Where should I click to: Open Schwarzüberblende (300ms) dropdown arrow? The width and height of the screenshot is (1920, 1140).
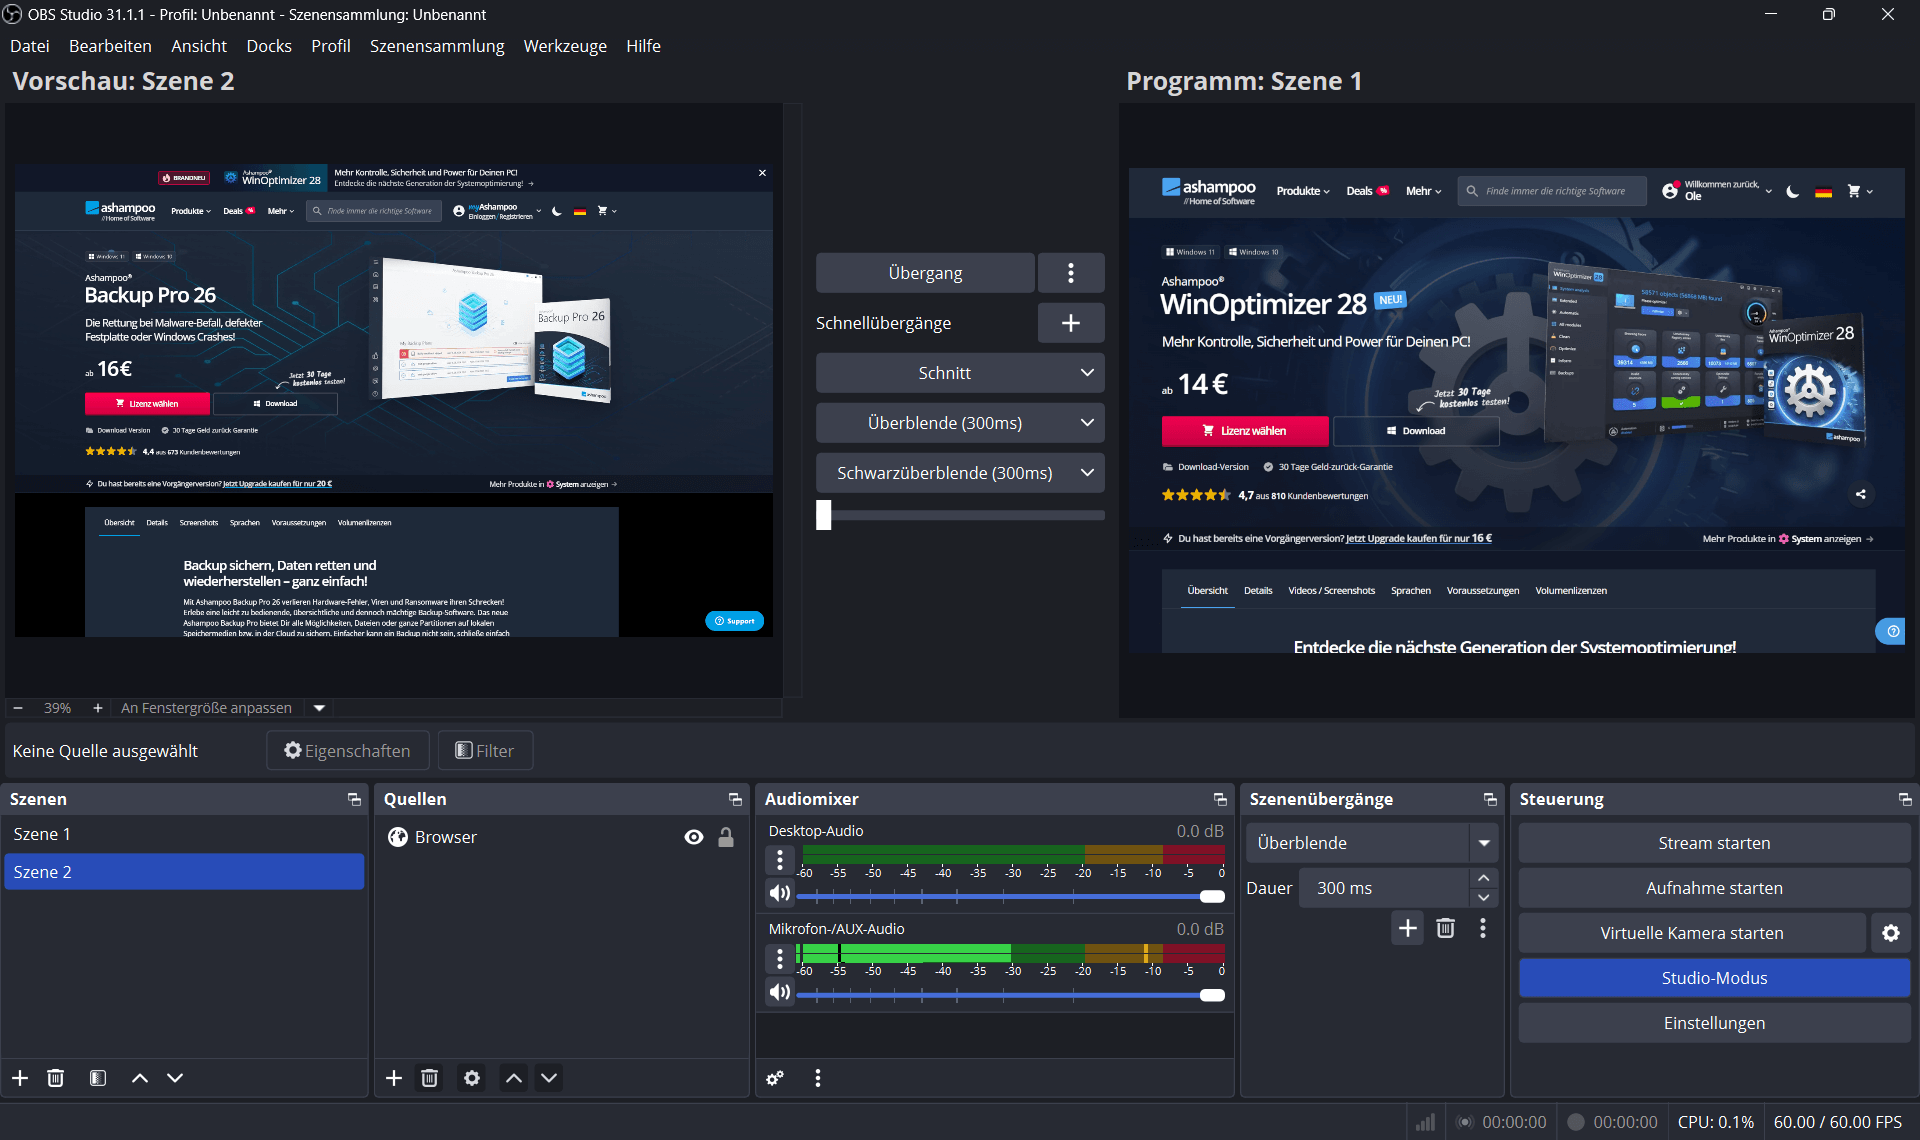tap(1087, 473)
